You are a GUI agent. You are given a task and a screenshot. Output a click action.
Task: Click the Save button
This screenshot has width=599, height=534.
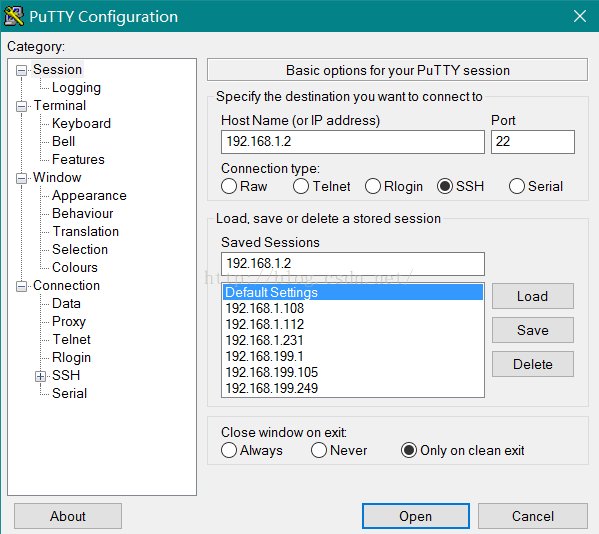point(533,330)
